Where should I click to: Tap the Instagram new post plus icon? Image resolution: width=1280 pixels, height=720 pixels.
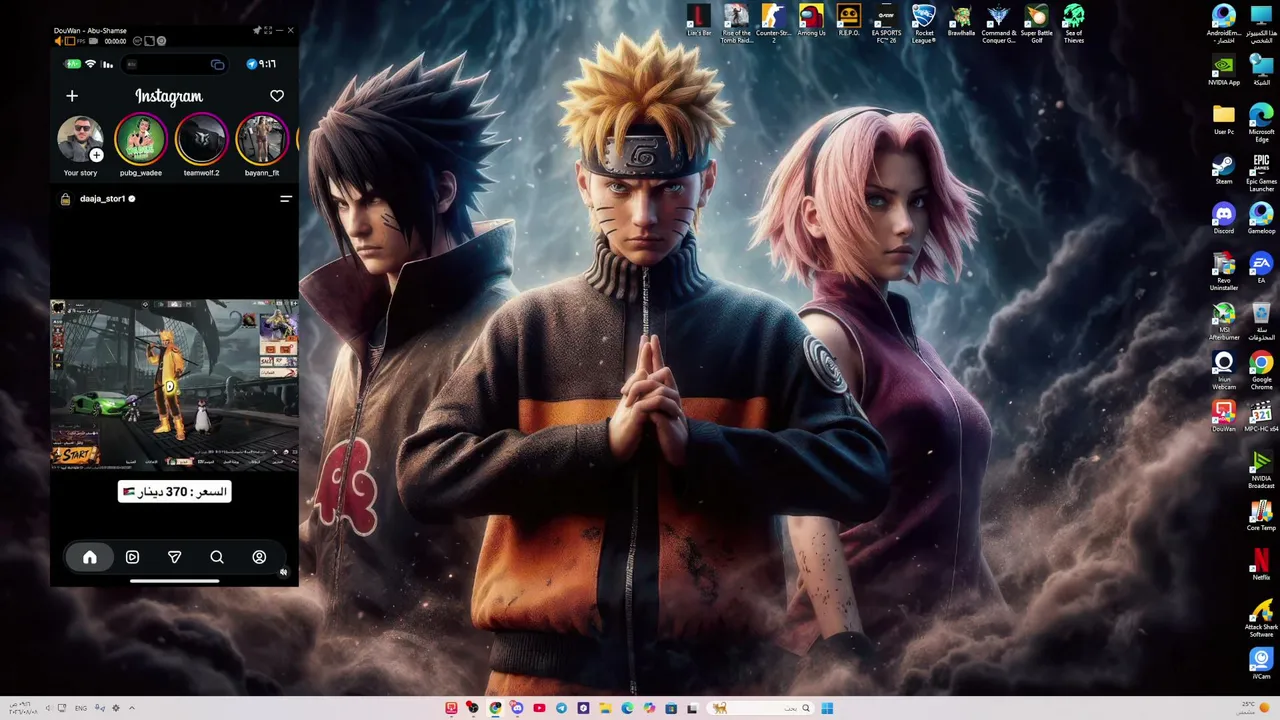[x=72, y=96]
